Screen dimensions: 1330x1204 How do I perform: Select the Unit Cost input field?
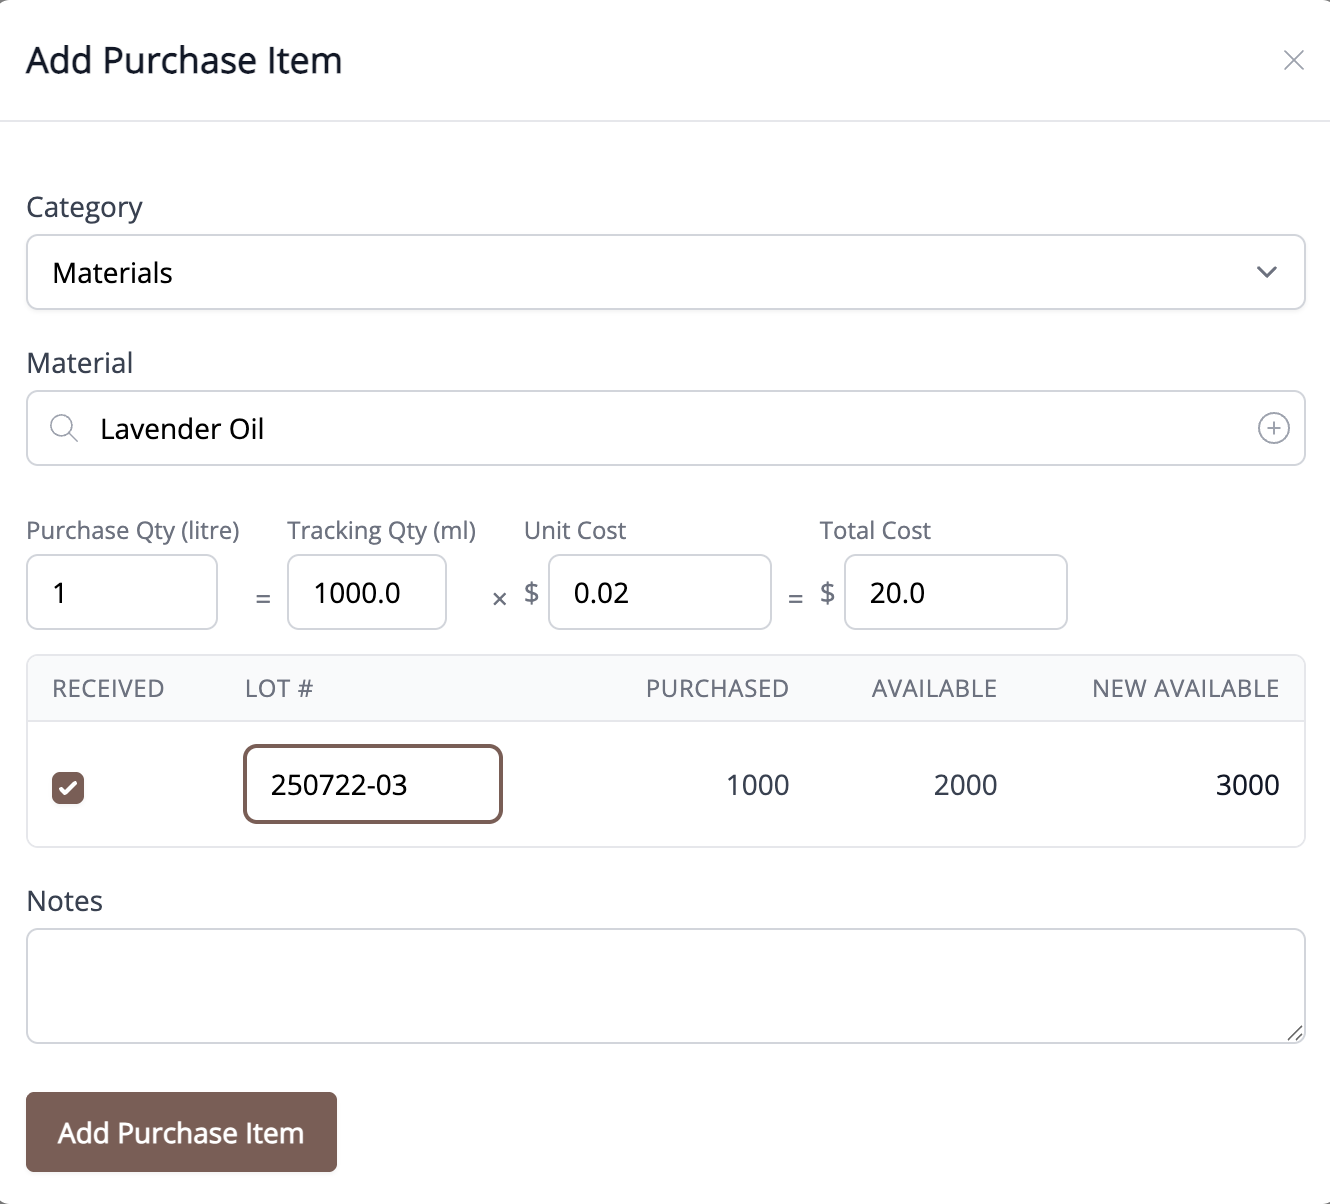click(660, 592)
